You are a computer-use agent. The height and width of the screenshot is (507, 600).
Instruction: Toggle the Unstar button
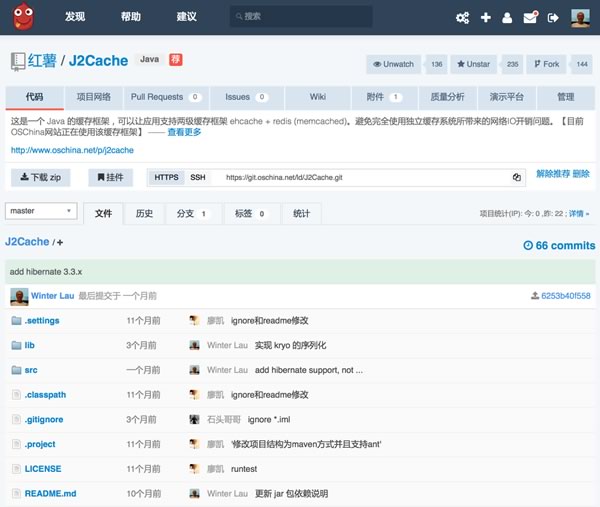coord(473,64)
